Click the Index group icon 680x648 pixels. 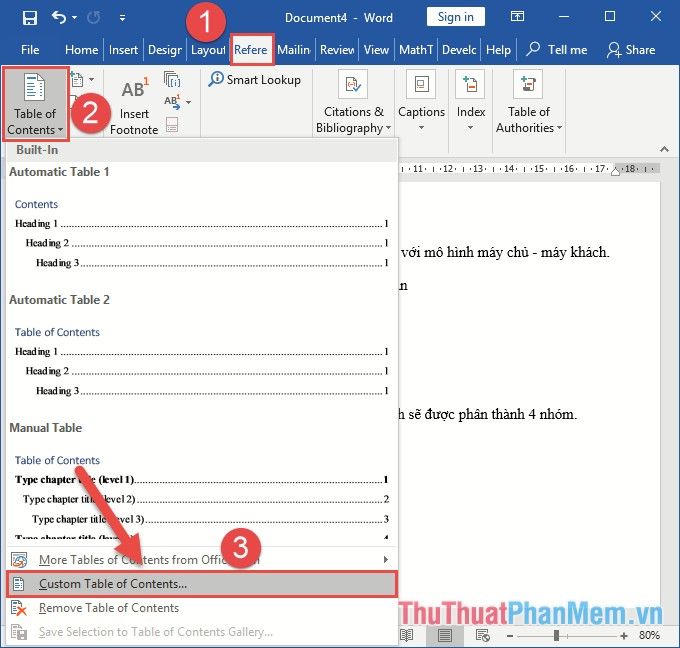click(470, 86)
